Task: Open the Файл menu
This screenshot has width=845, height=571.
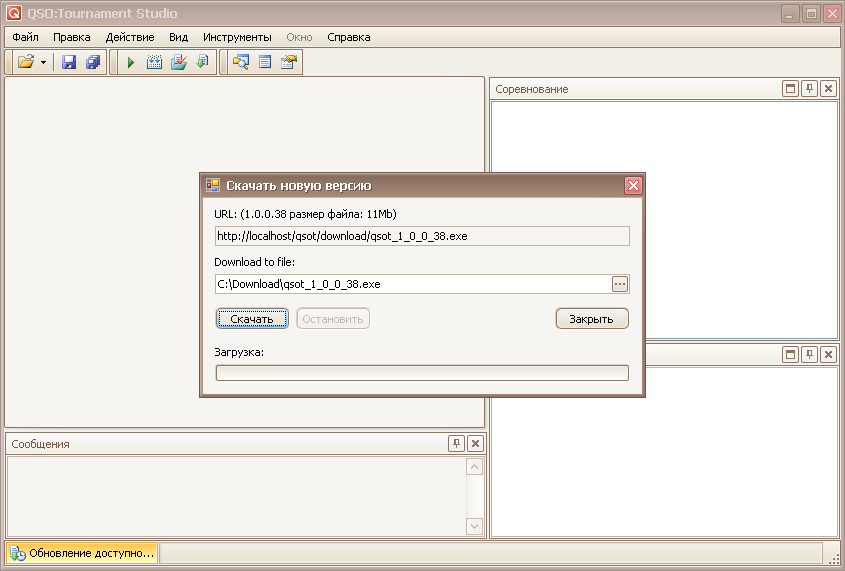Action: pyautogui.click(x=25, y=37)
